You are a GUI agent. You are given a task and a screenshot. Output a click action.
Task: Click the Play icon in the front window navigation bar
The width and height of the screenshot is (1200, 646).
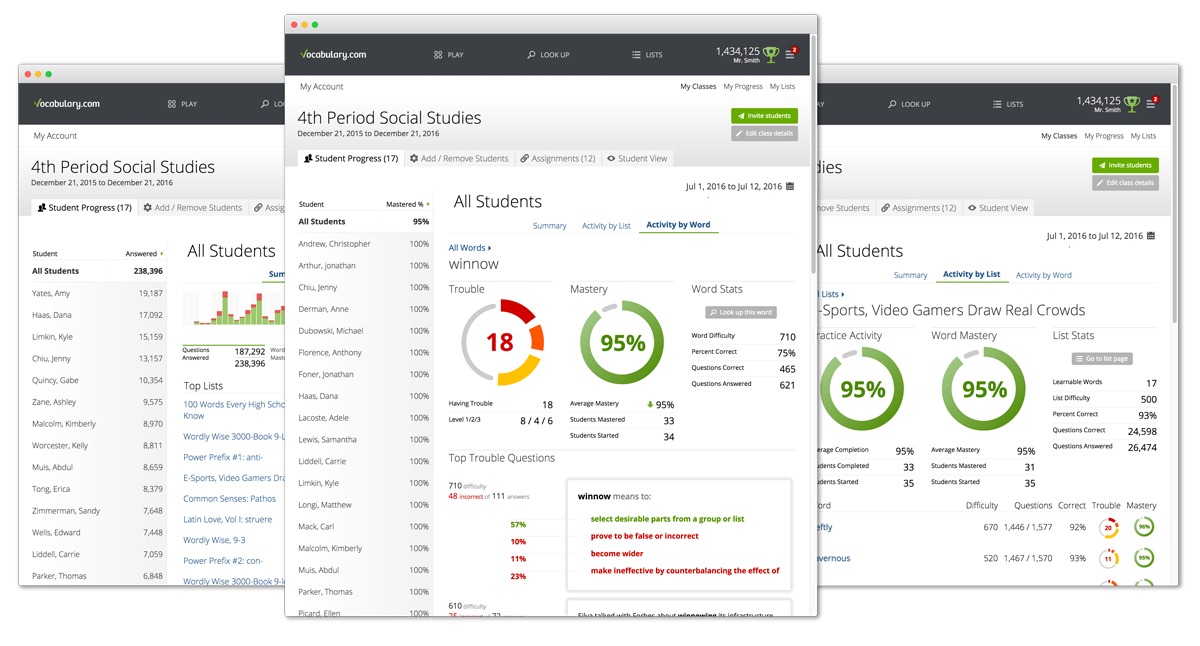[438, 55]
